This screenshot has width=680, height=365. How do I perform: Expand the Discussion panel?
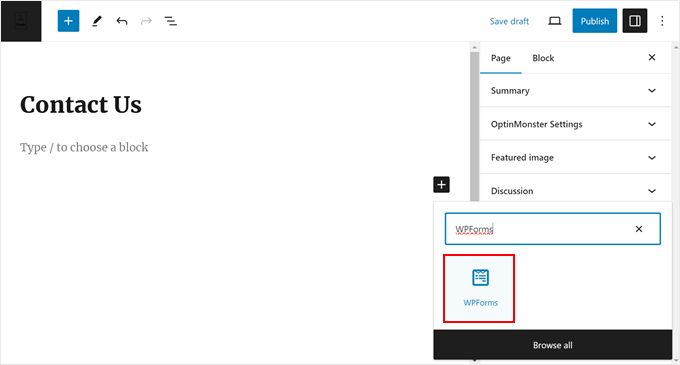575,190
